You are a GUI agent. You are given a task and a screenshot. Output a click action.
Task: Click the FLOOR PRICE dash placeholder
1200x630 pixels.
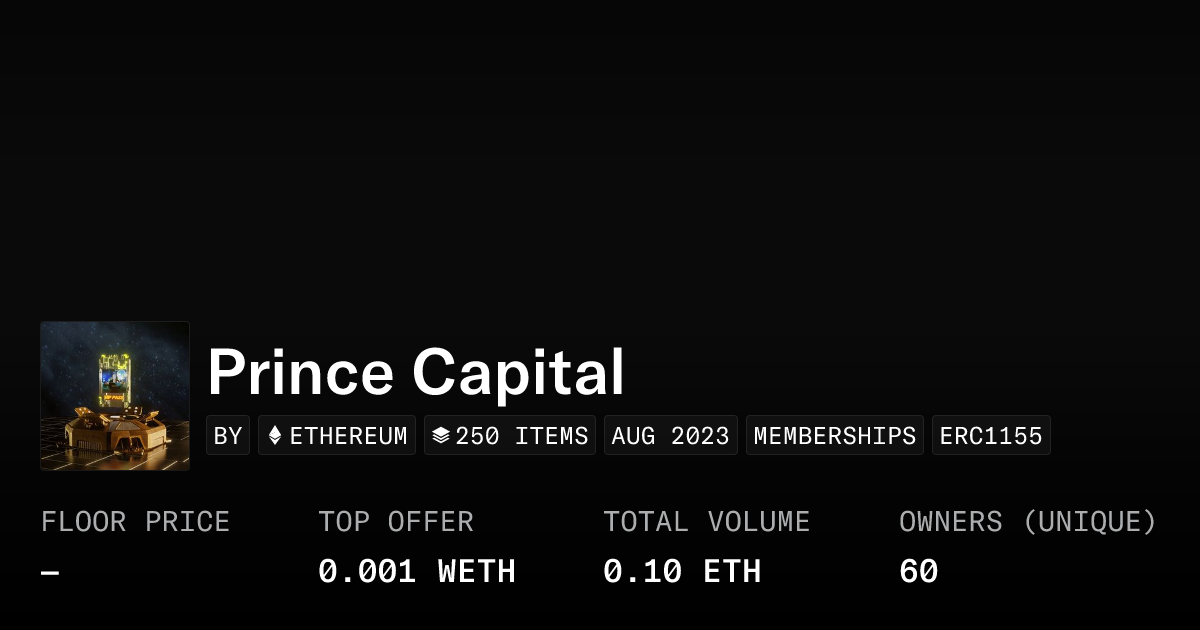(48, 570)
